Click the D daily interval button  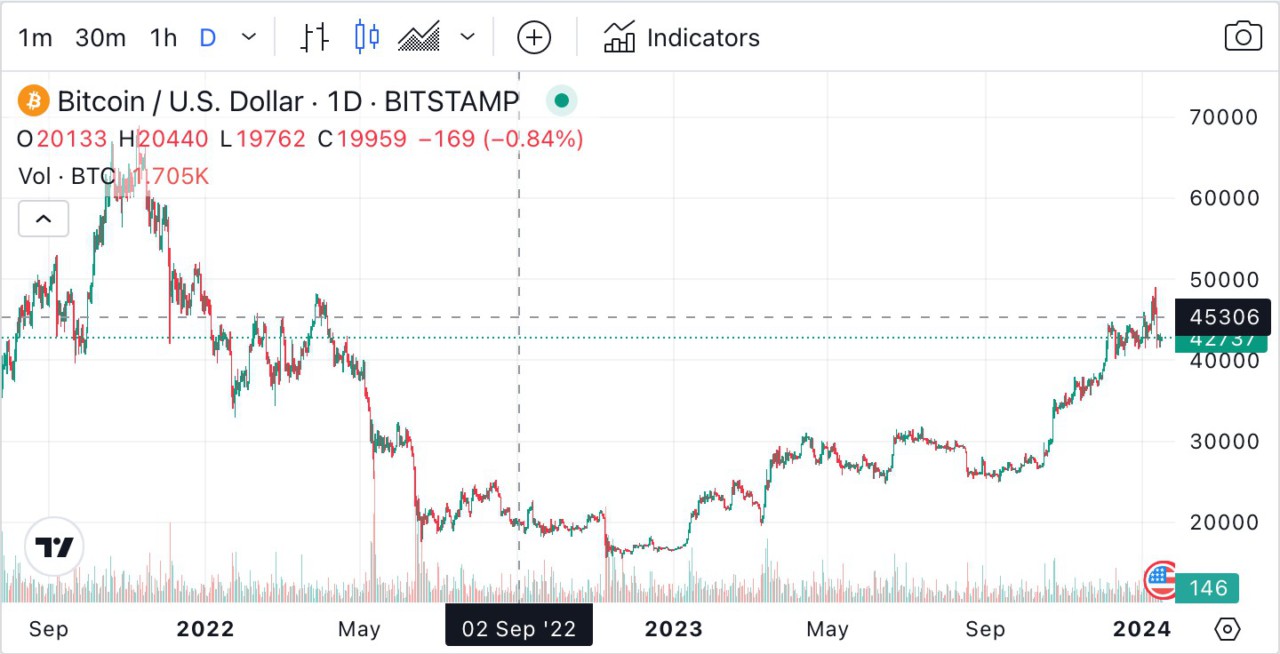pos(207,37)
